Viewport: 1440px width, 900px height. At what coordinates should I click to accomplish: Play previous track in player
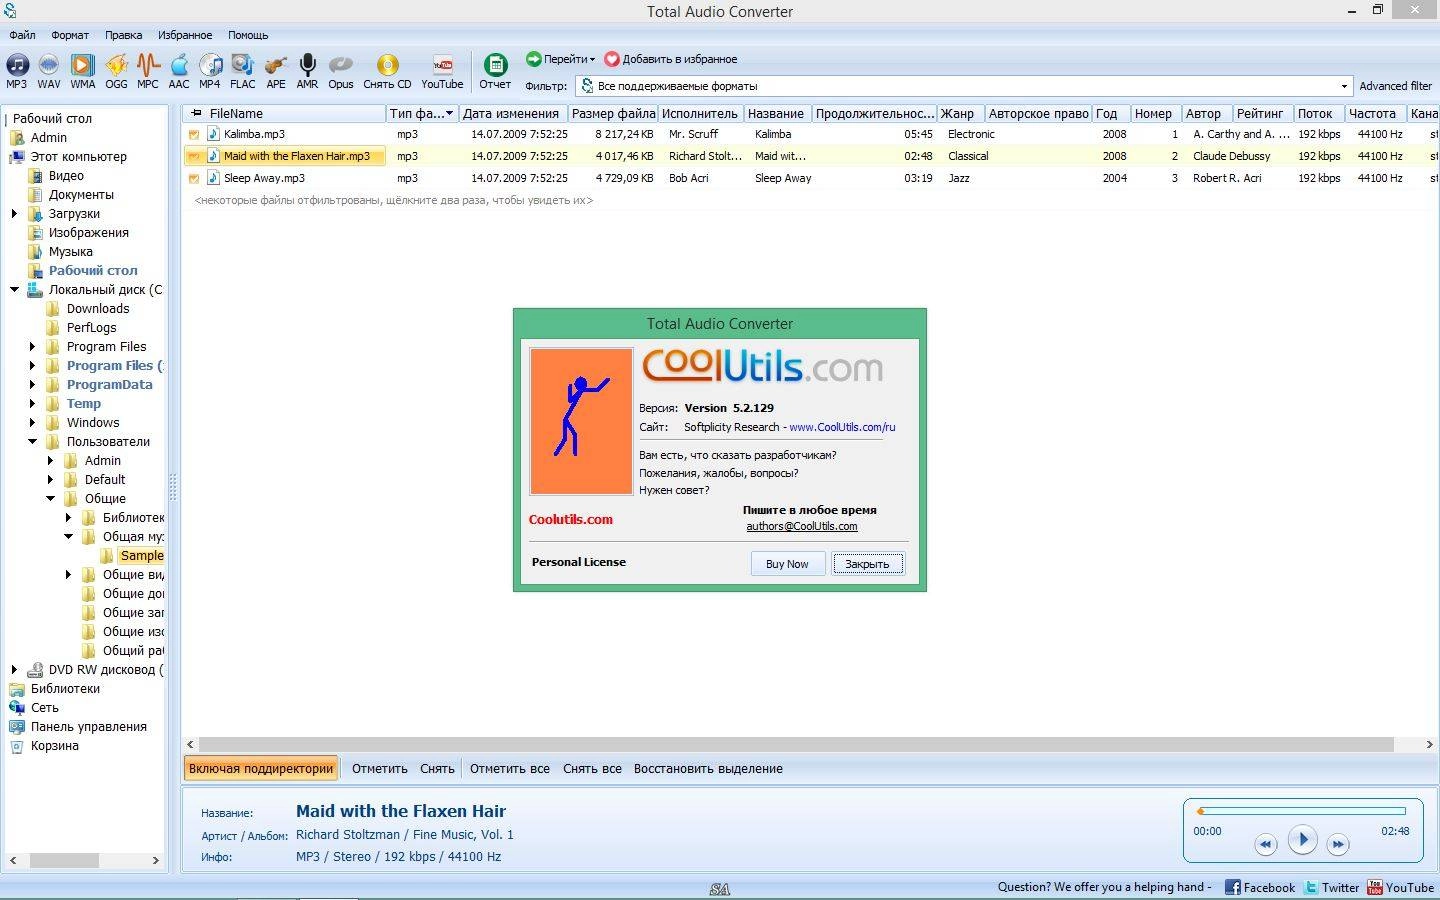1265,844
